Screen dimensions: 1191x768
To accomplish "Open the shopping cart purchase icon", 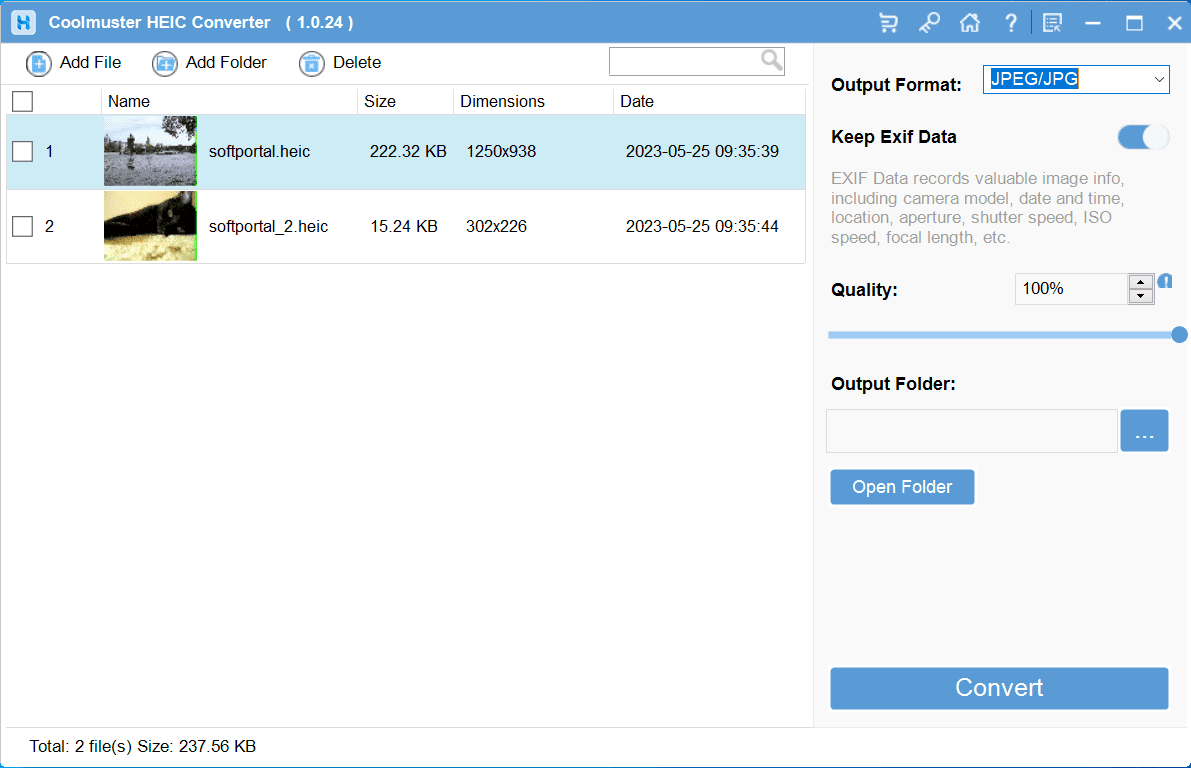I will click(888, 23).
